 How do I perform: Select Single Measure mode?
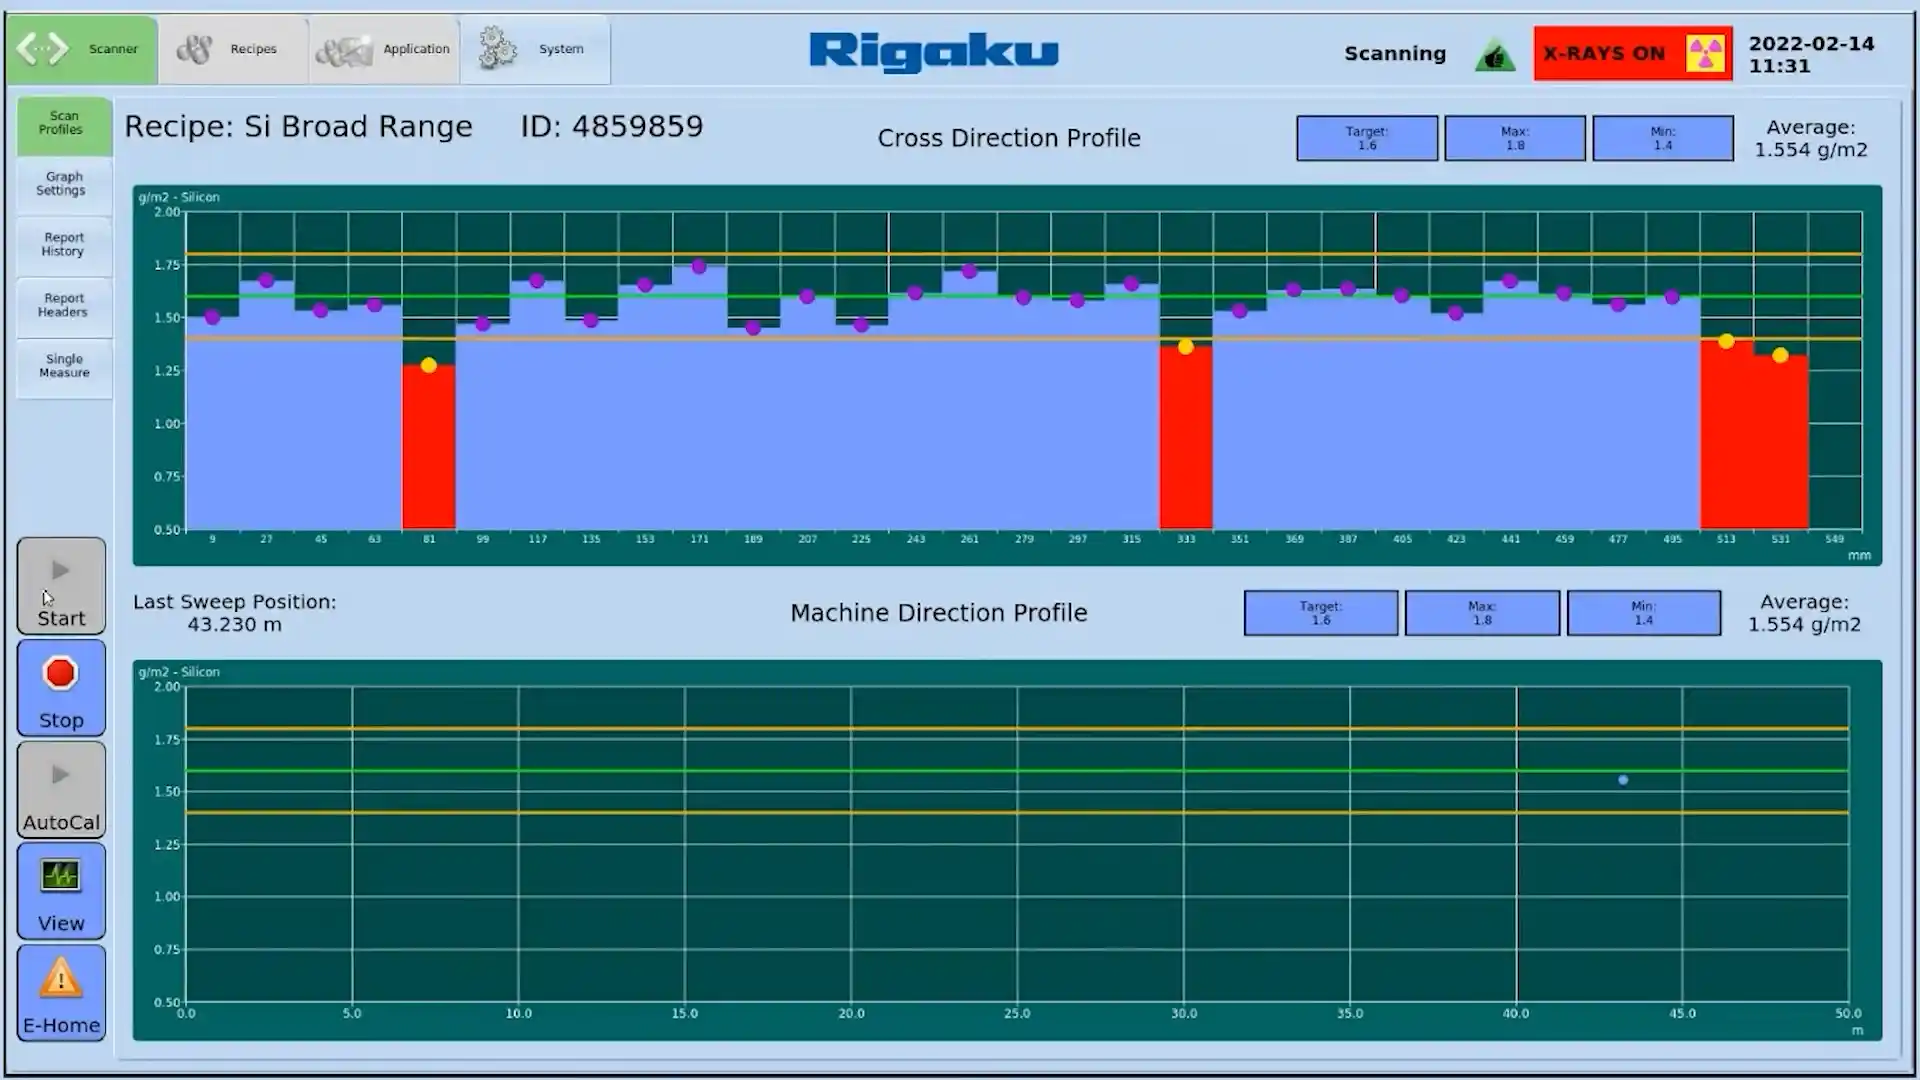[64, 366]
